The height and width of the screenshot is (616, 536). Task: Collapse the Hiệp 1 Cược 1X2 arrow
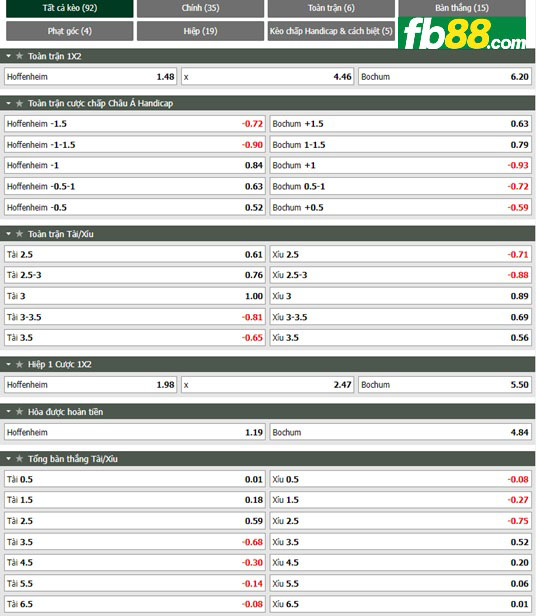[9, 365]
